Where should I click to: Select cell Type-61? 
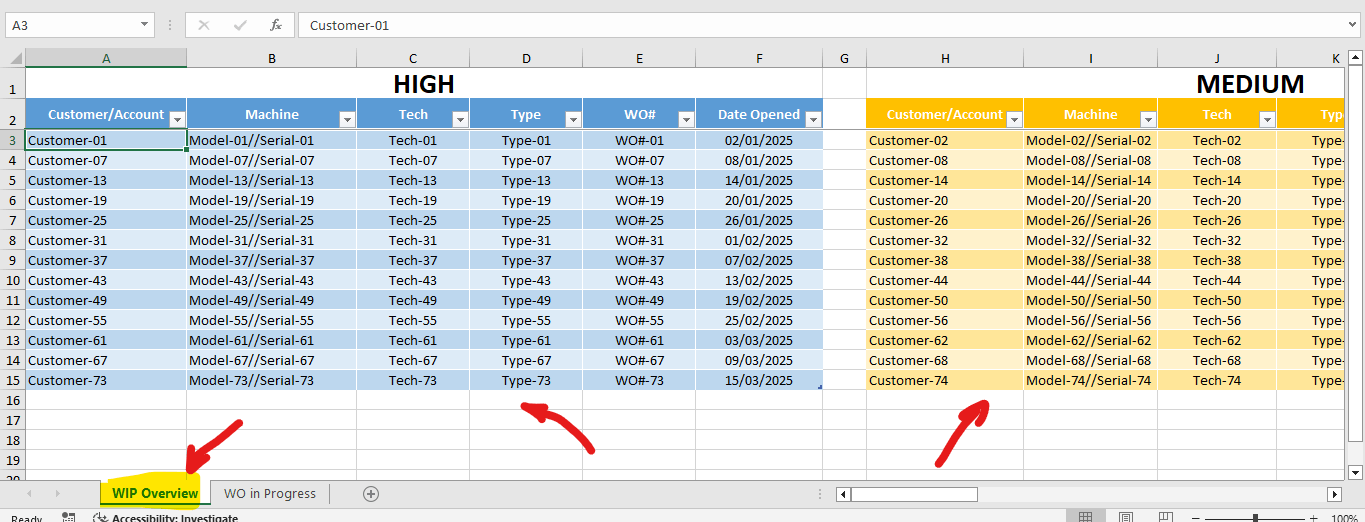click(526, 340)
